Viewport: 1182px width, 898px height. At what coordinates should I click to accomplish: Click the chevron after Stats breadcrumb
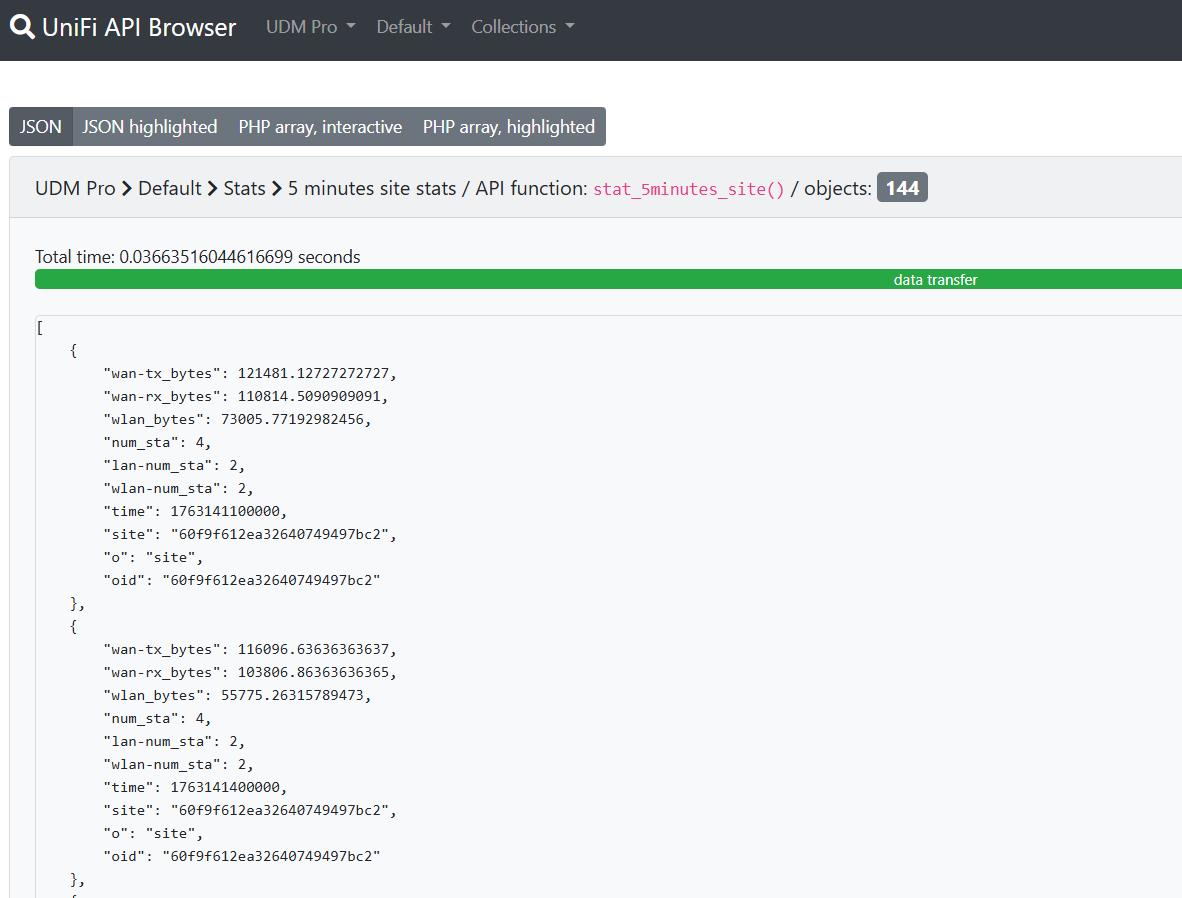point(277,189)
